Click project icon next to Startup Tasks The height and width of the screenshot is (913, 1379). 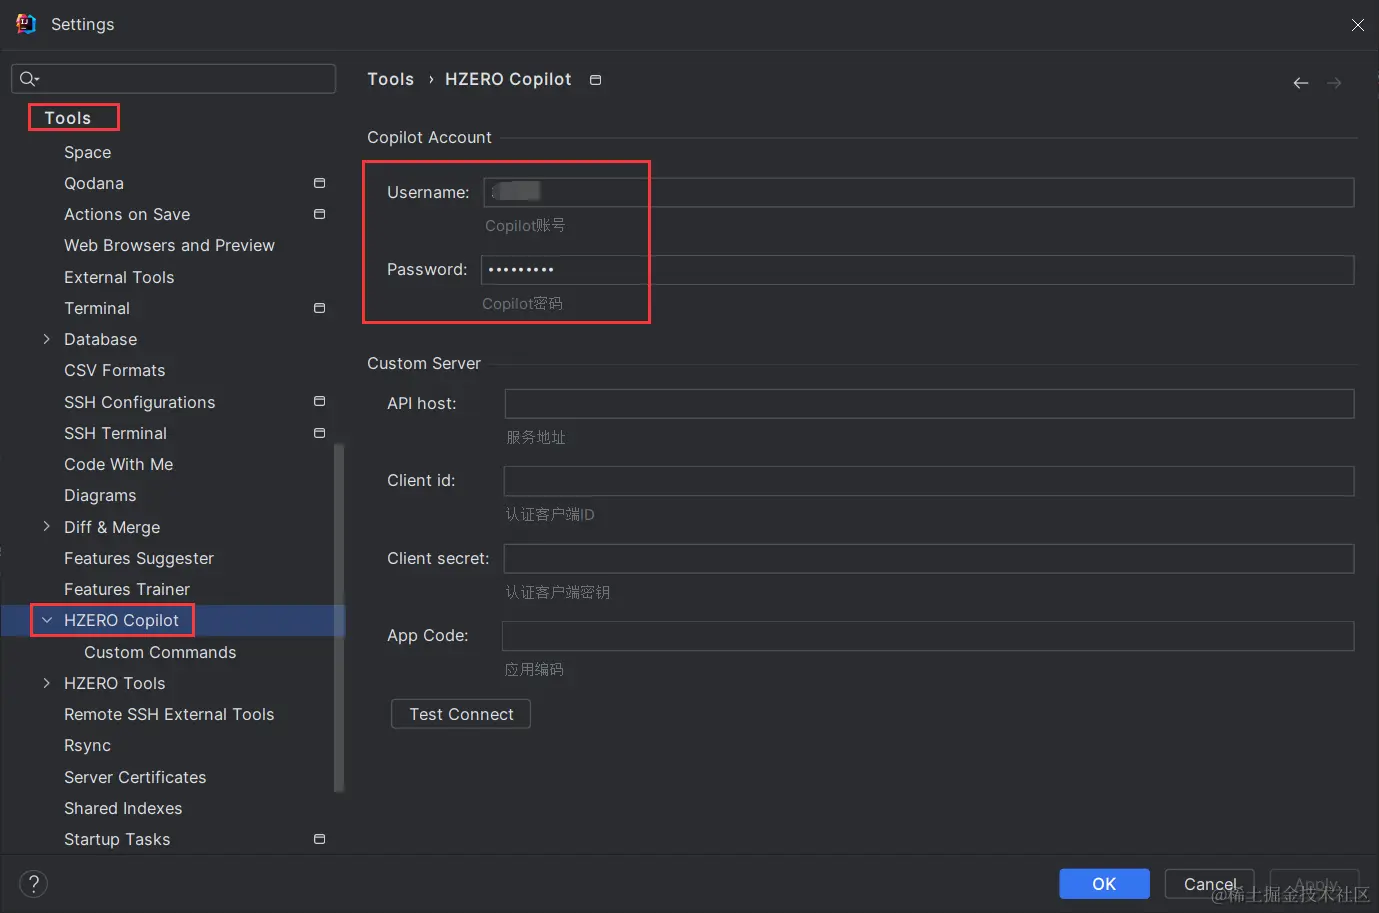[x=319, y=839]
